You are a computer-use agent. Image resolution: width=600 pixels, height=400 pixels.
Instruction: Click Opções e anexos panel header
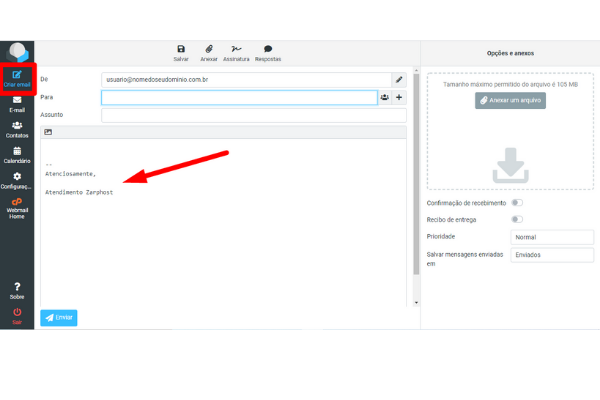[x=510, y=53]
